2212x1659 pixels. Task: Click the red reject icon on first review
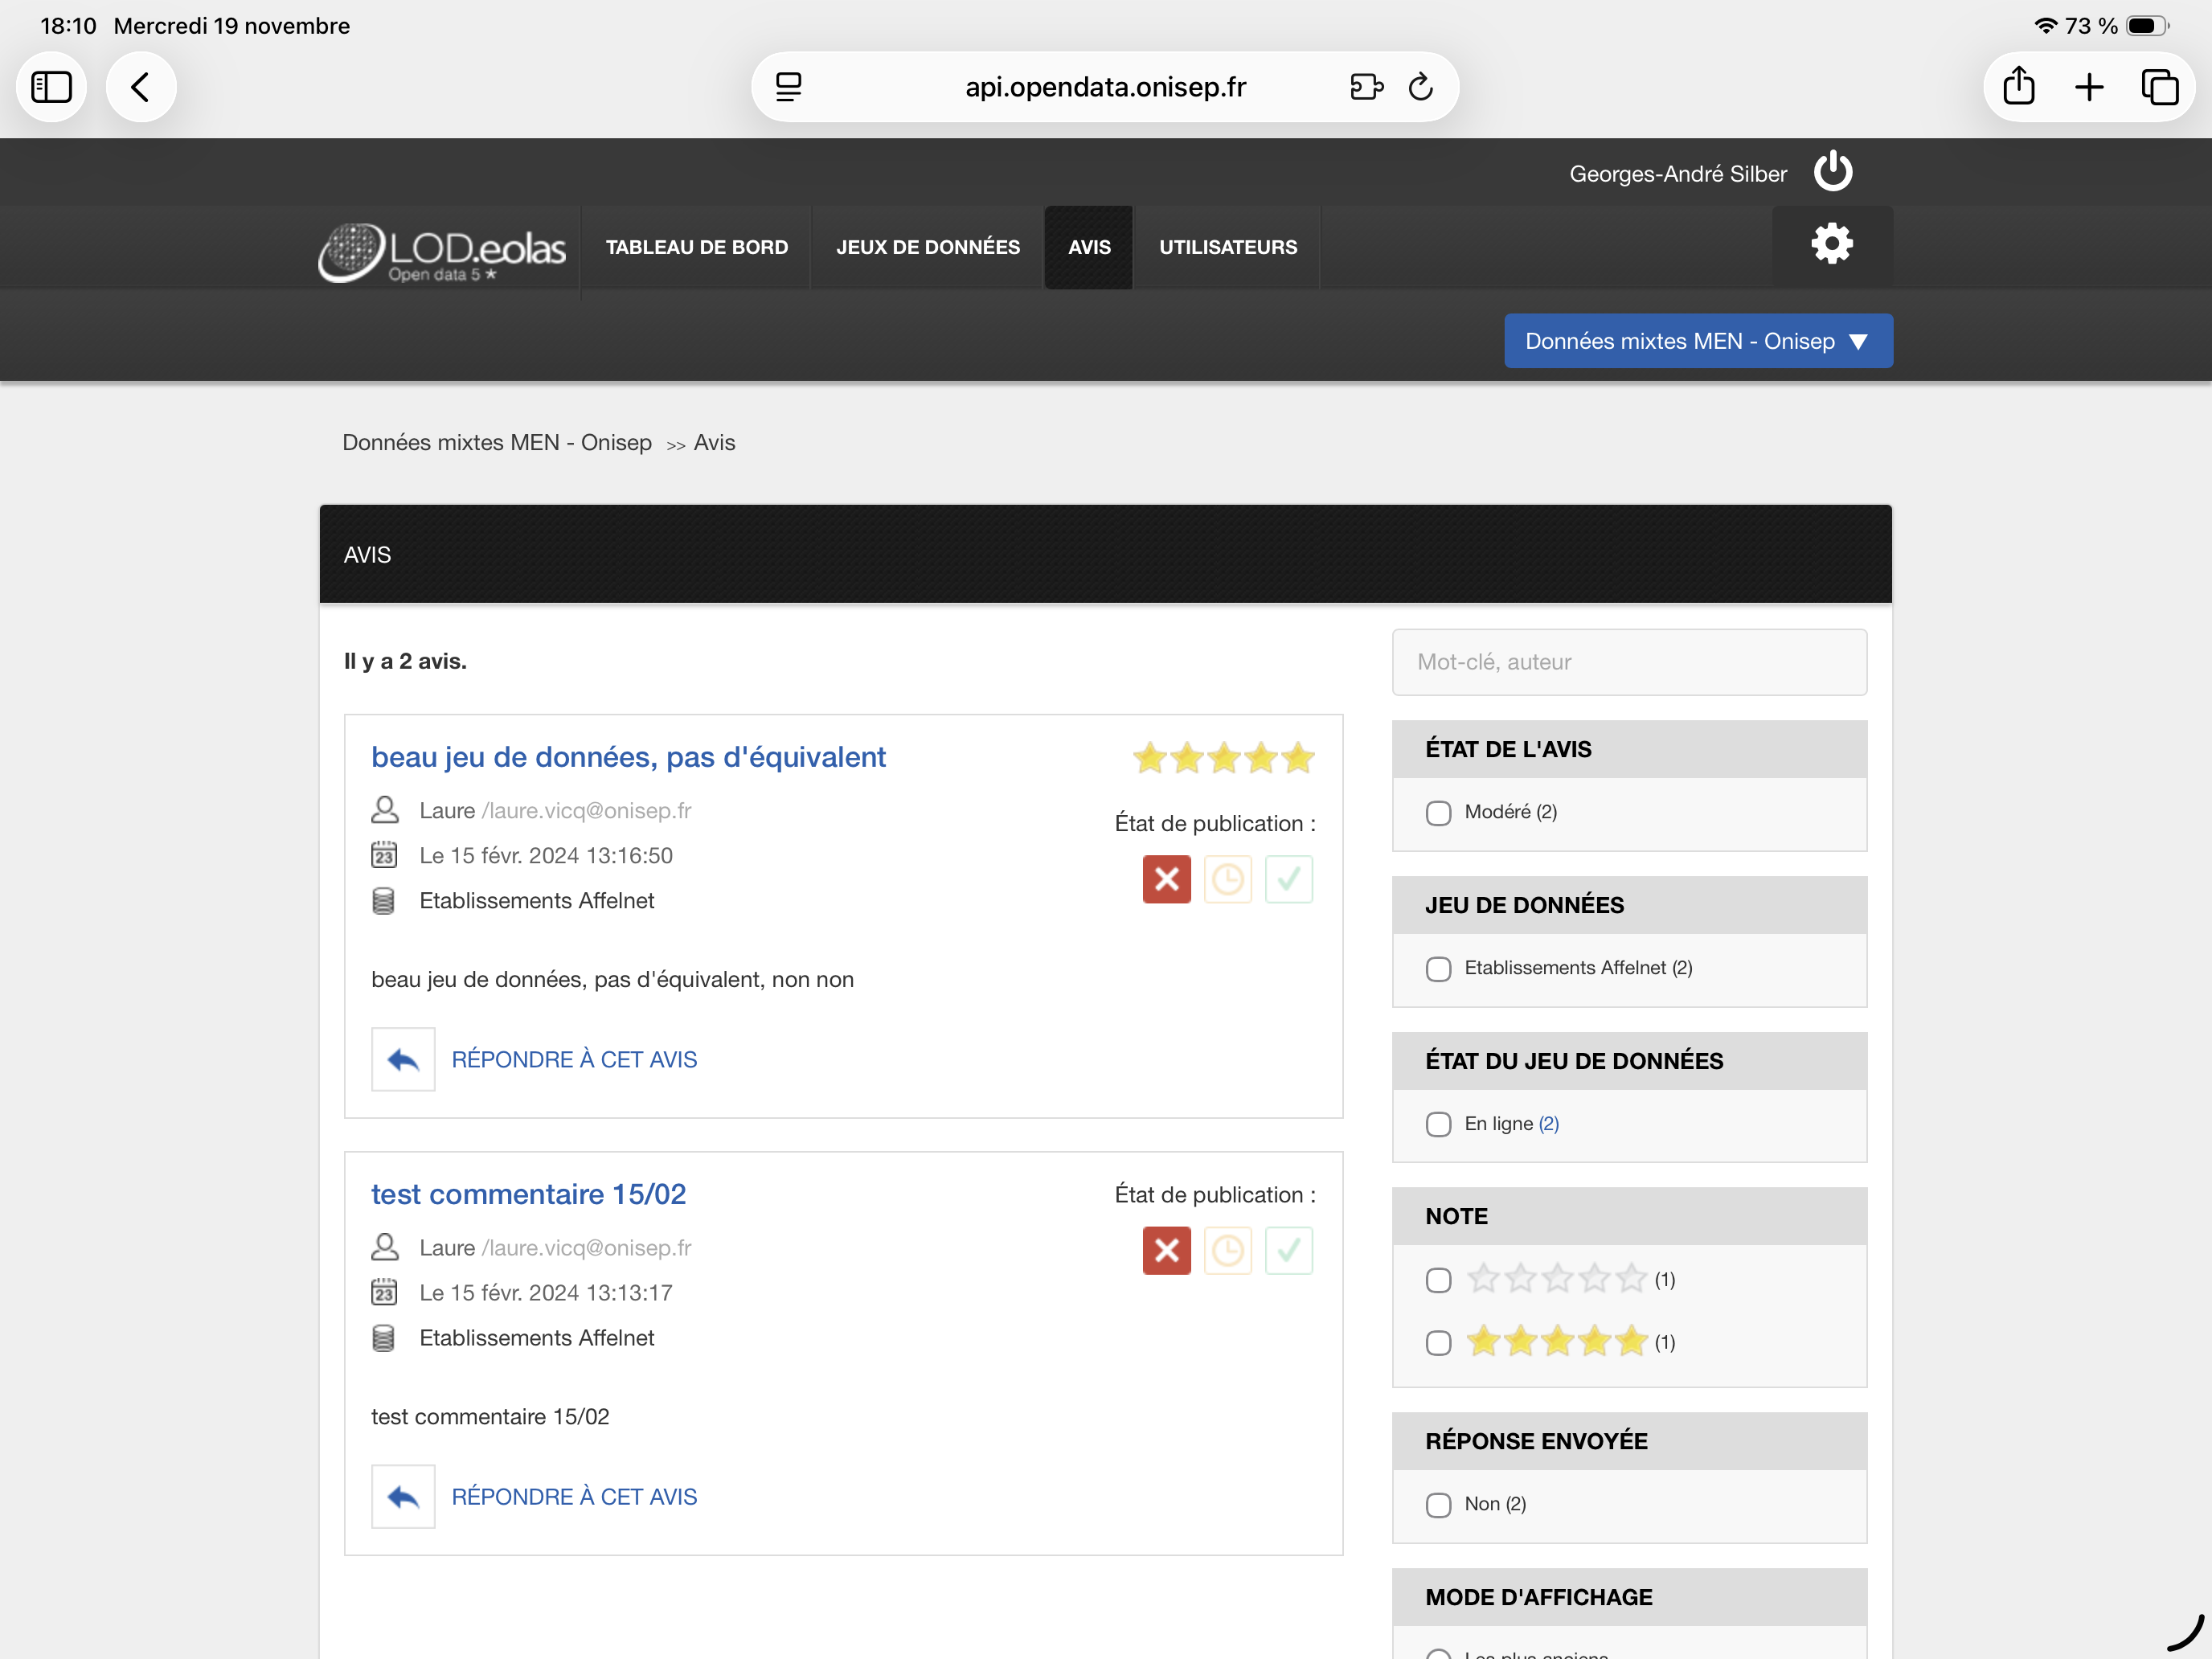pyautogui.click(x=1166, y=879)
